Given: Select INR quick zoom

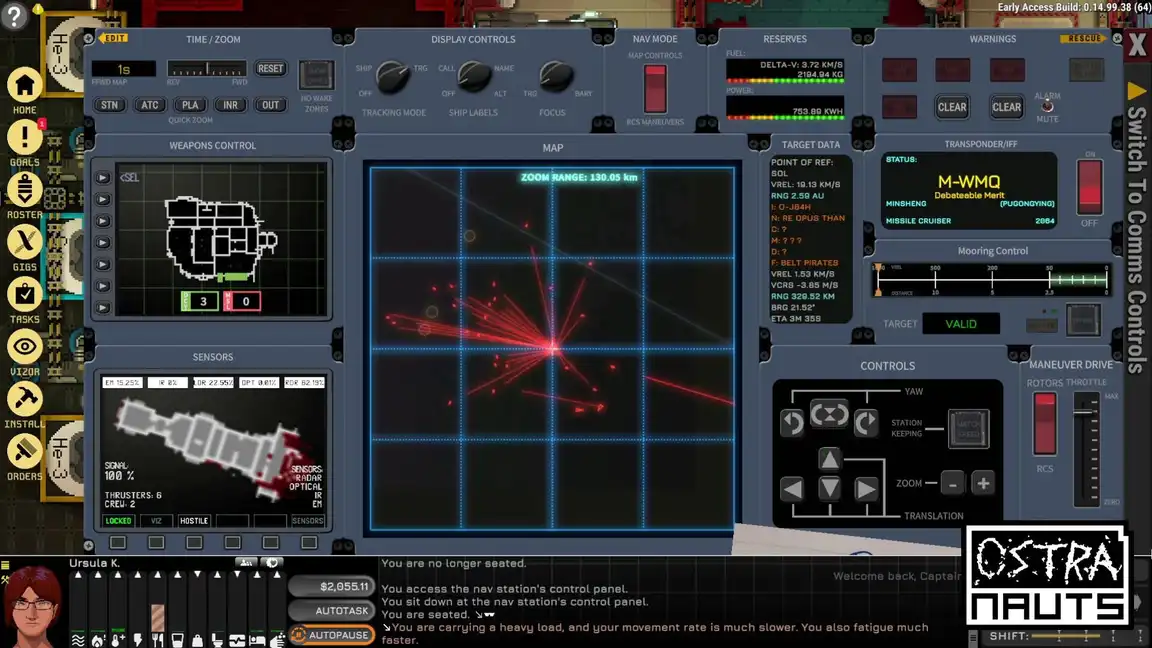Looking at the screenshot, I should [231, 105].
